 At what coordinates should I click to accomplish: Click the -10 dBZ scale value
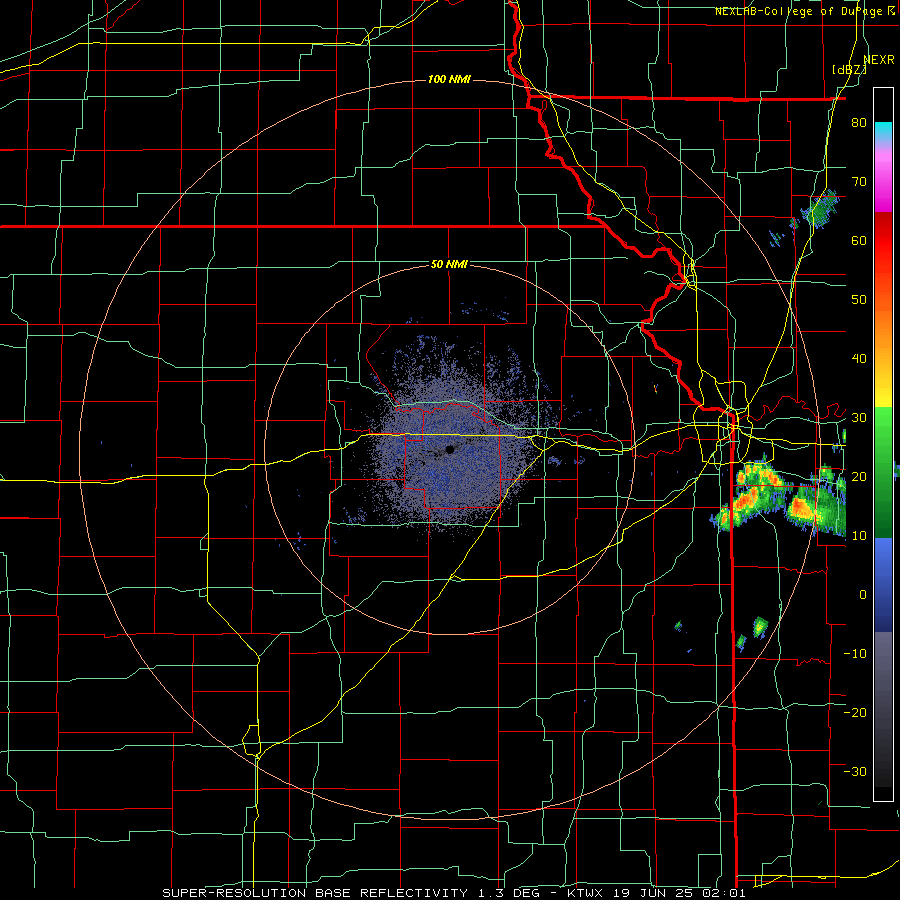click(x=855, y=654)
